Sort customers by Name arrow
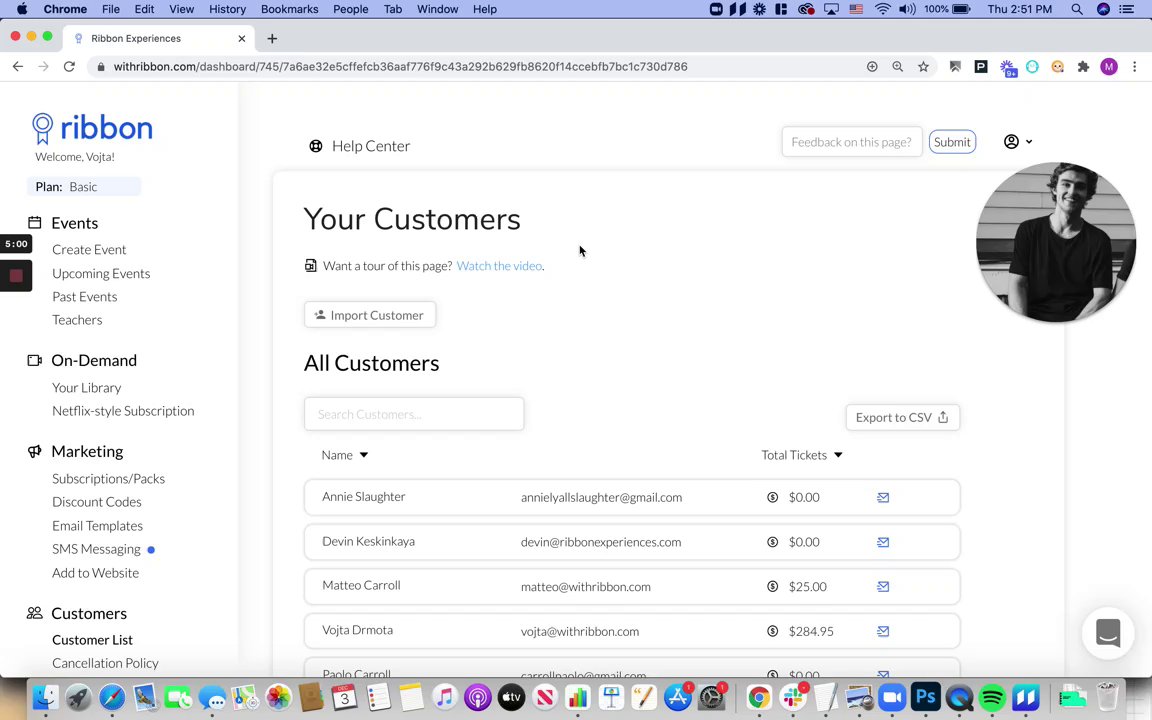 [x=364, y=456]
